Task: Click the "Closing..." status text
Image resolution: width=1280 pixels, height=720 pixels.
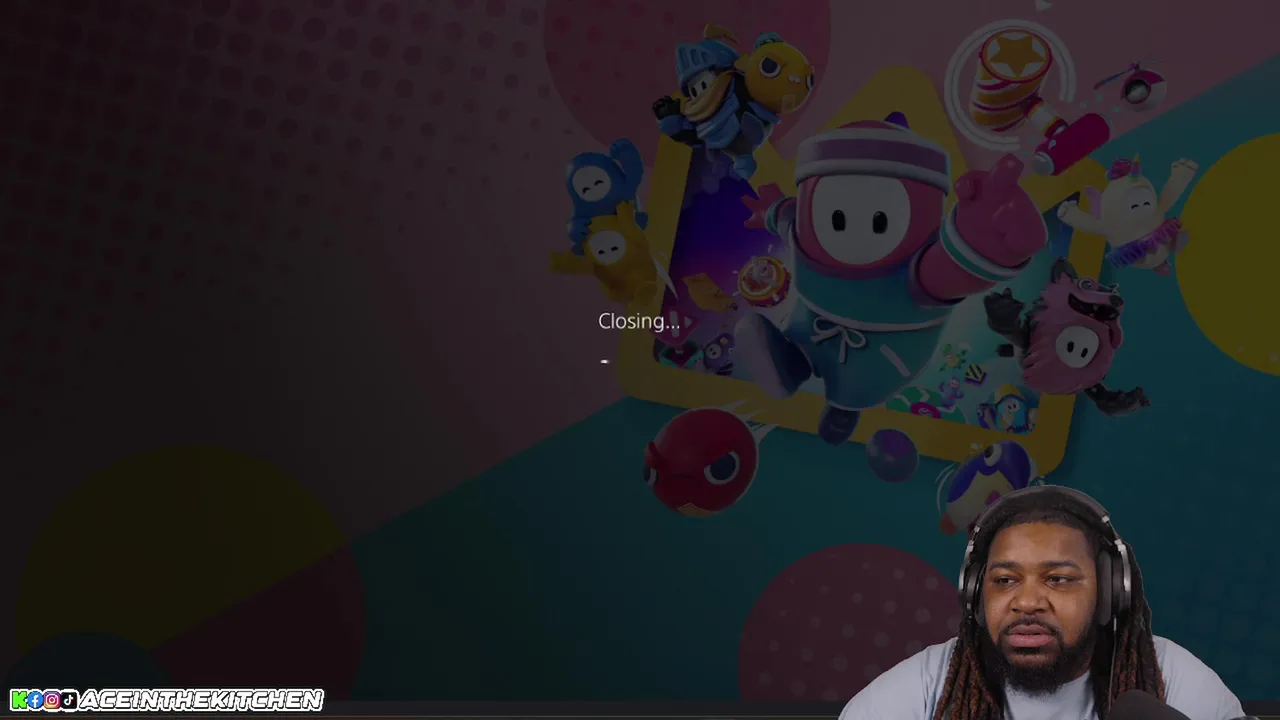Action: pyautogui.click(x=639, y=321)
